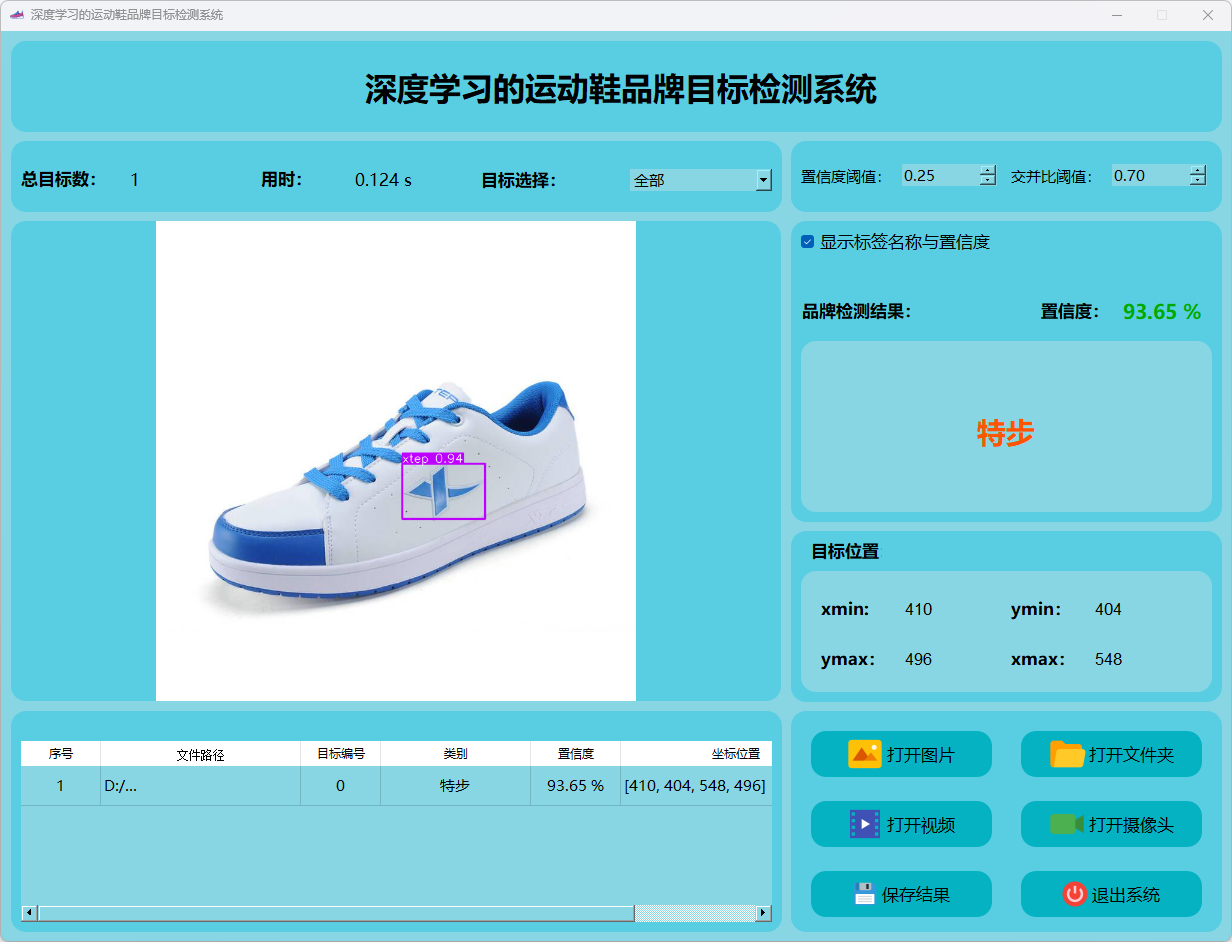Click the xmax value 548
The width and height of the screenshot is (1232, 942).
(1108, 659)
